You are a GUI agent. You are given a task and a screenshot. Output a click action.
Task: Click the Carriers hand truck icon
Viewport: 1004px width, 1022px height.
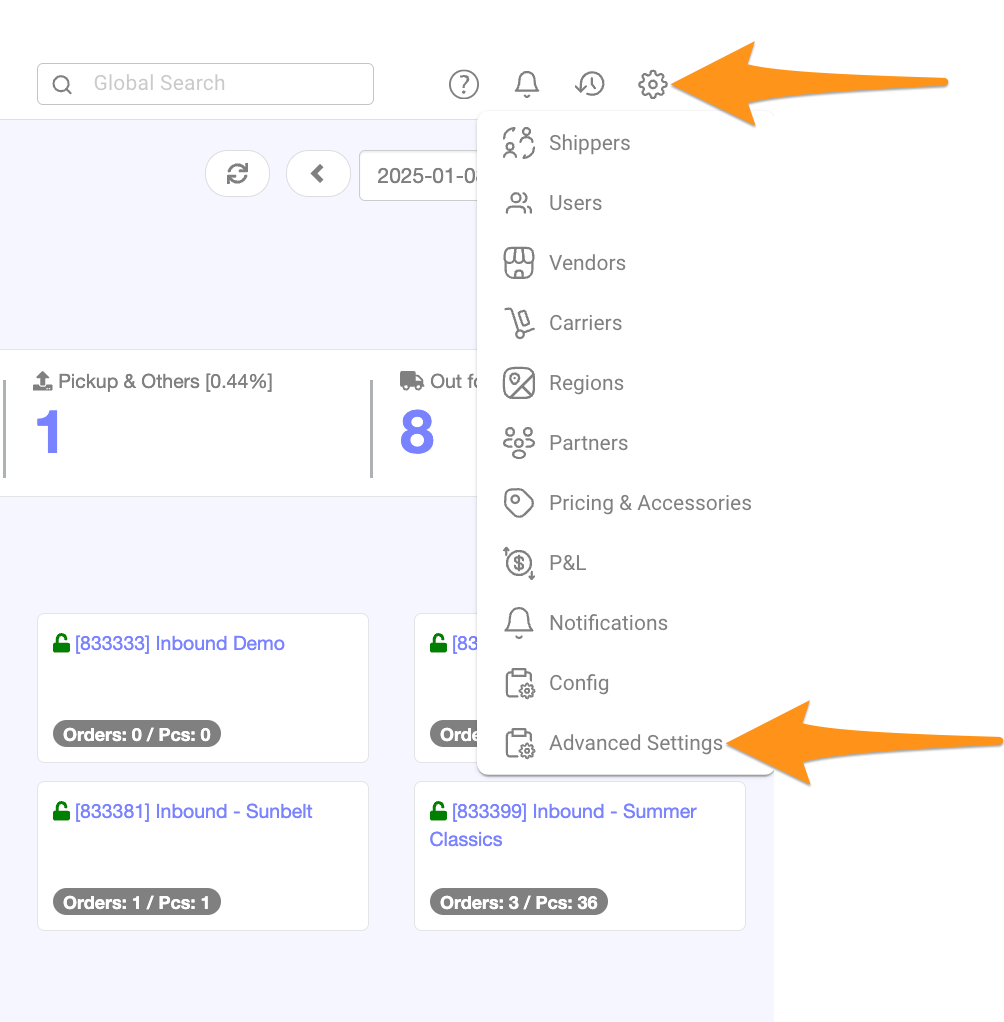(519, 323)
